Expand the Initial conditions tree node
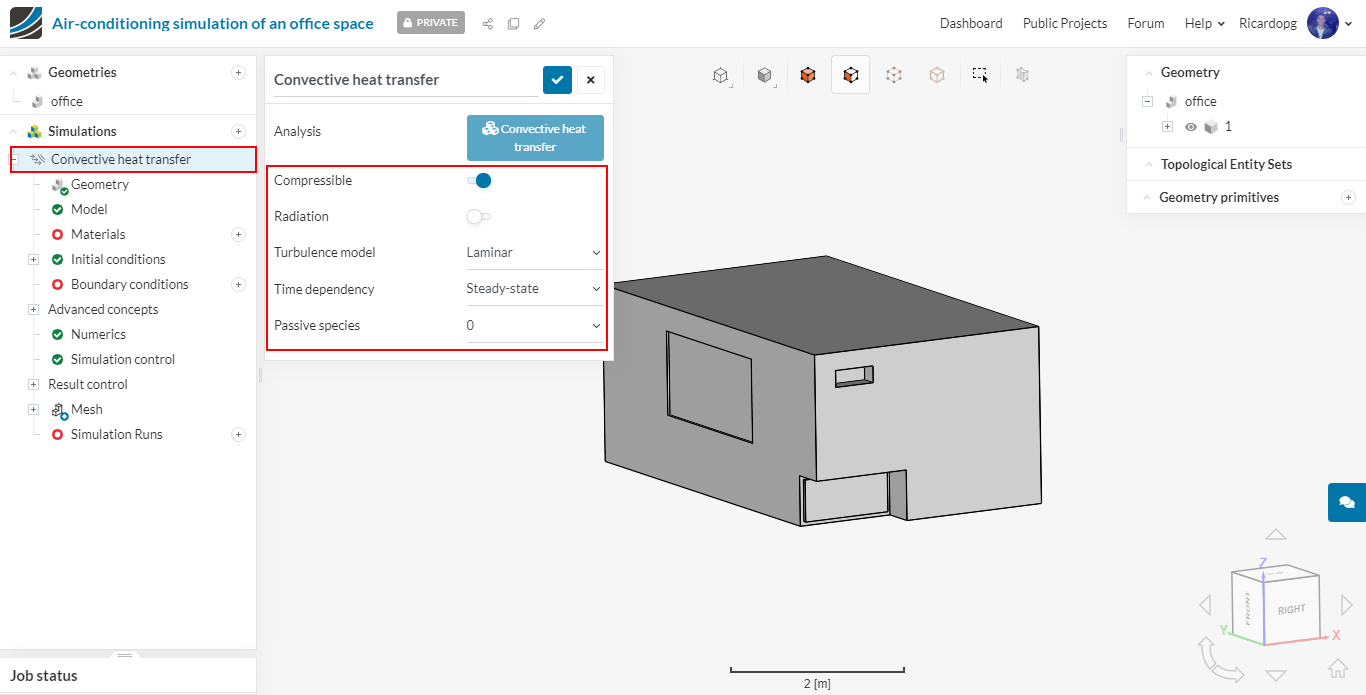 [x=33, y=259]
